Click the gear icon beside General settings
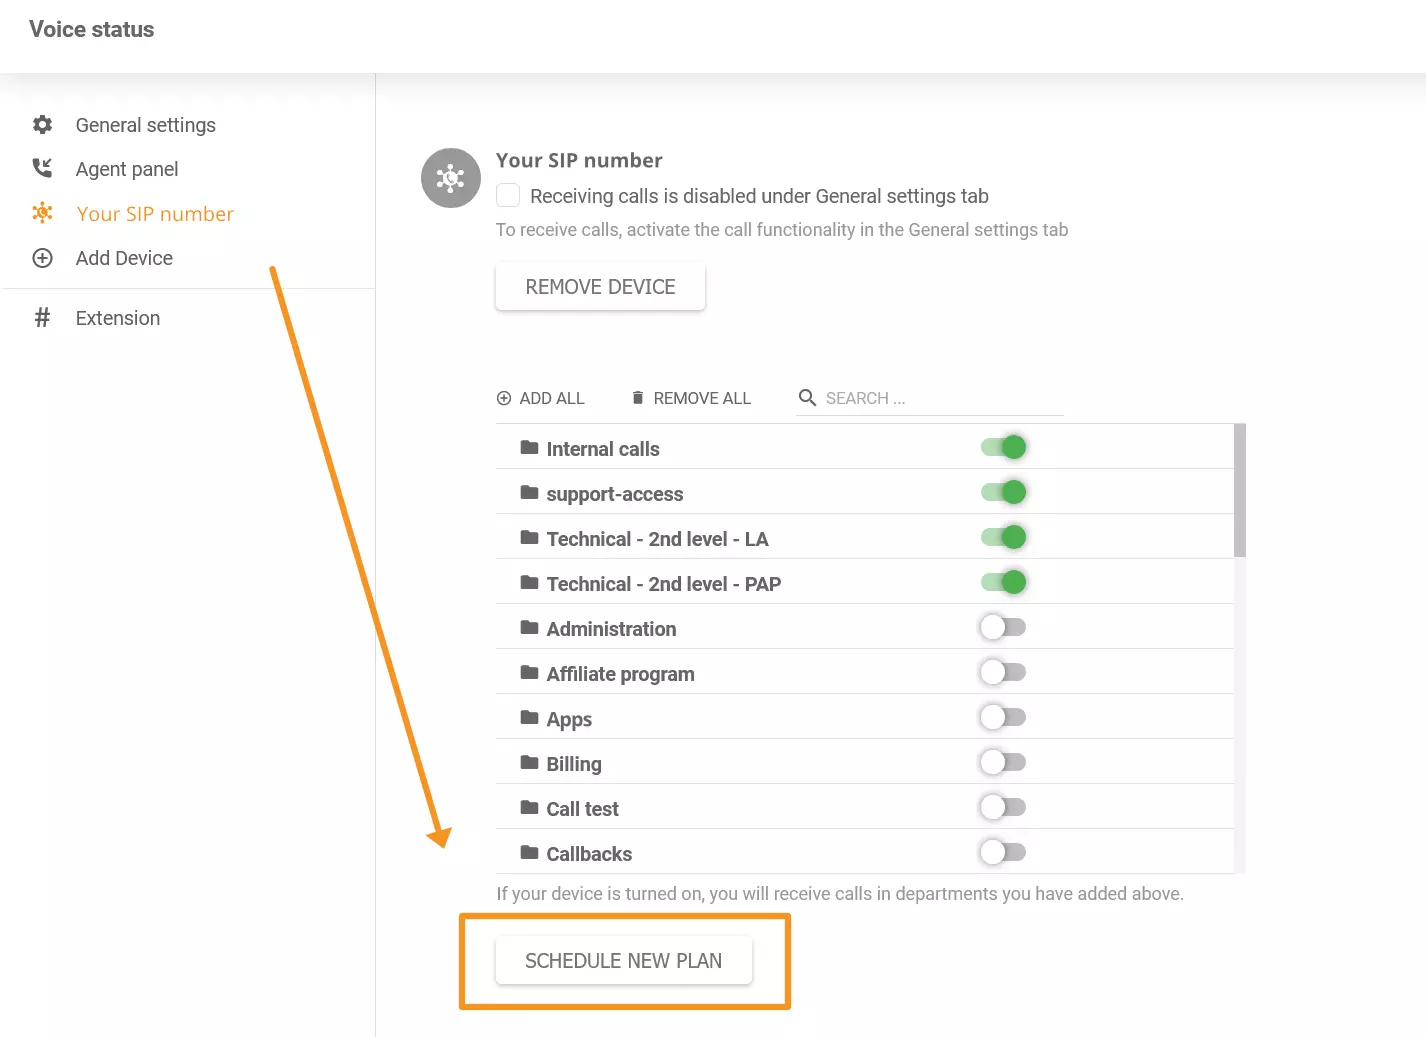The height and width of the screenshot is (1037, 1426). (x=42, y=124)
